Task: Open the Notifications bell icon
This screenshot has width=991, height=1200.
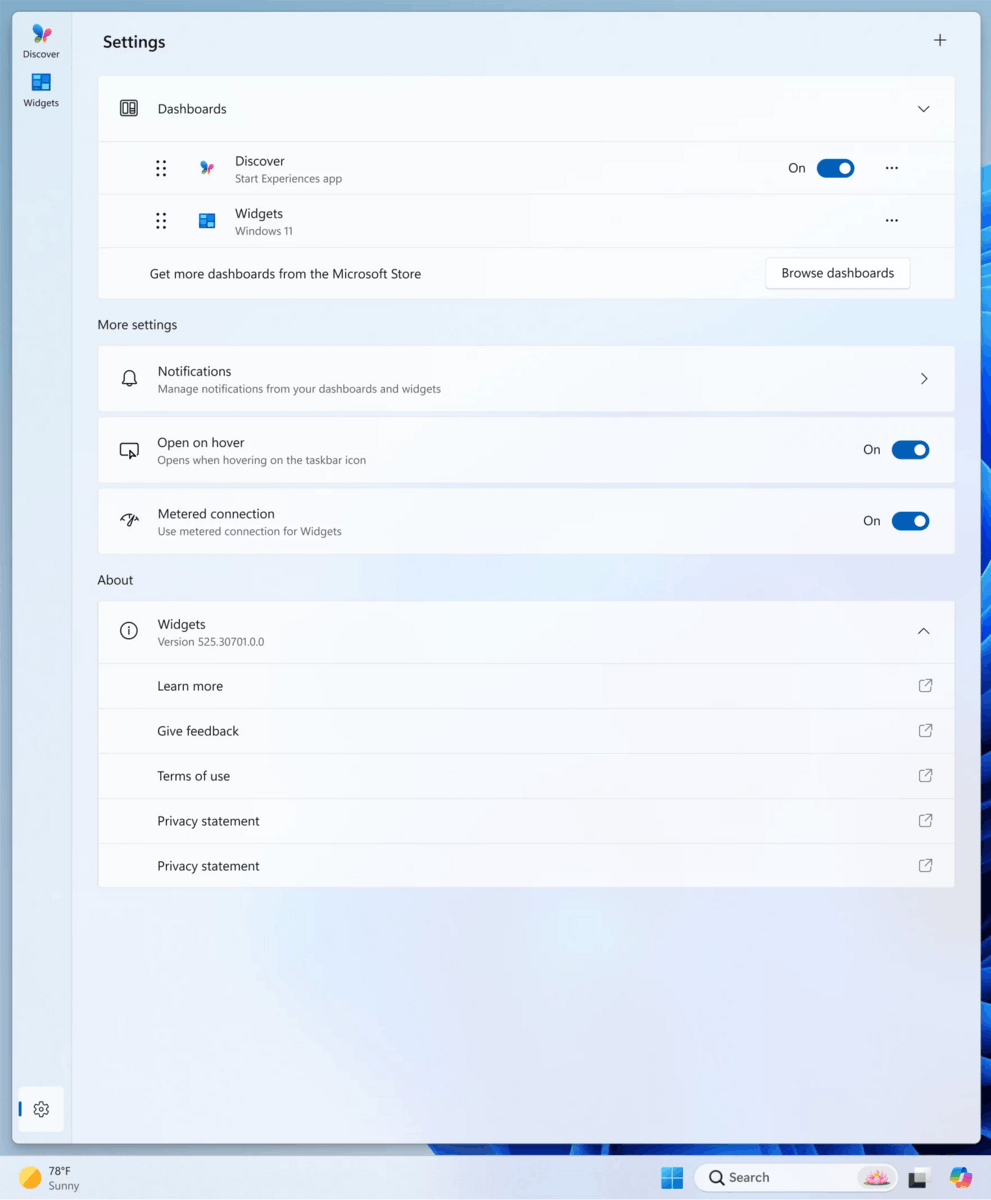Action: 129,377
